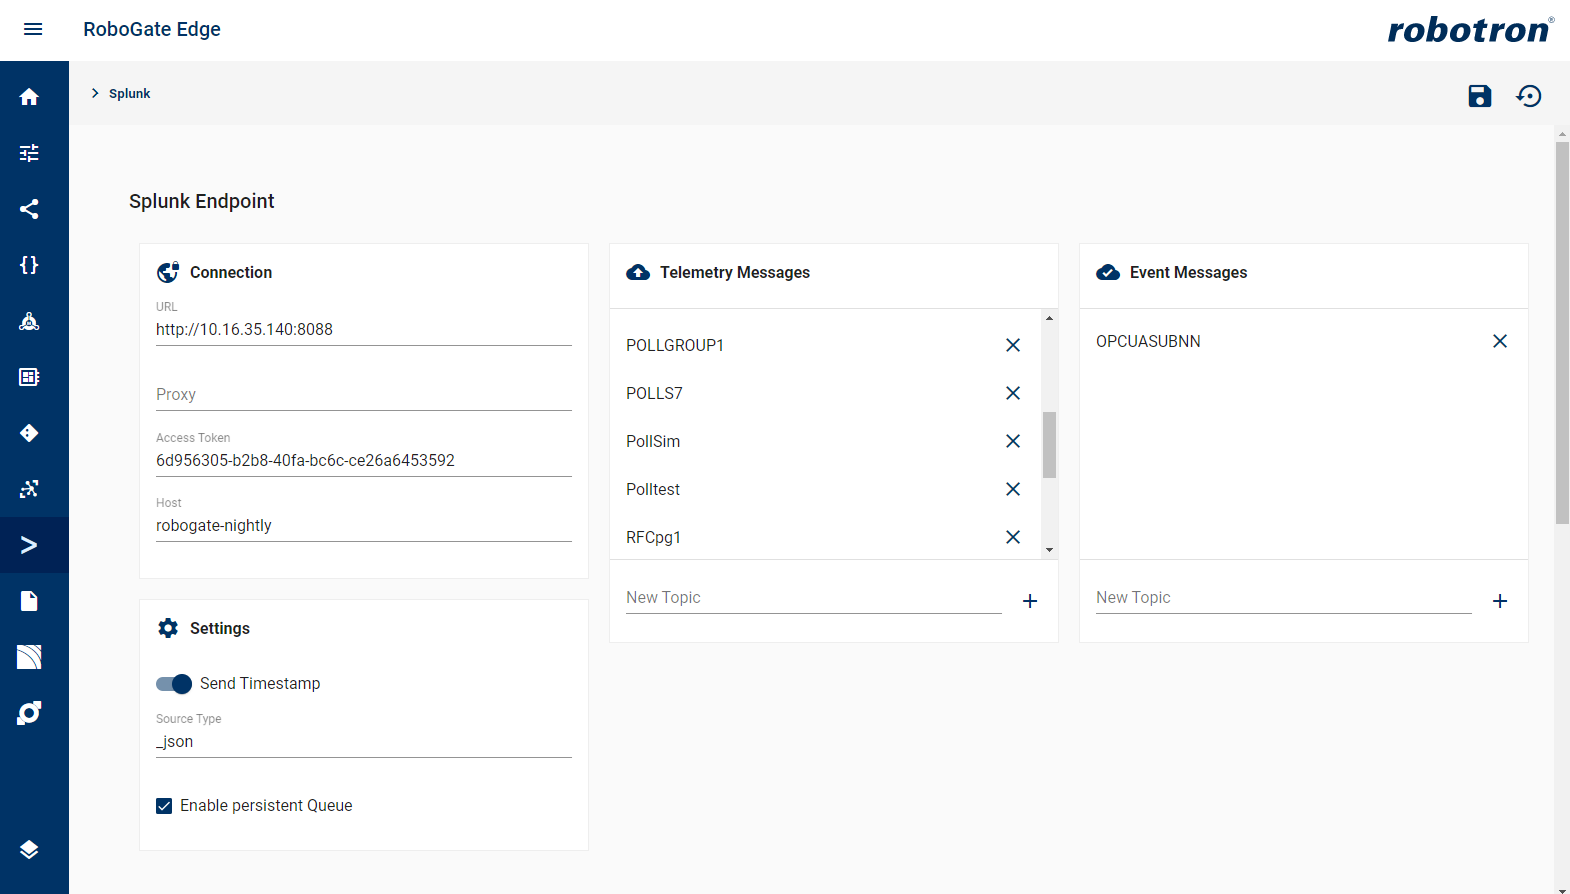This screenshot has width=1570, height=894.
Task: Open the sidebar icon above the Splunk arrow
Action: click(x=29, y=489)
